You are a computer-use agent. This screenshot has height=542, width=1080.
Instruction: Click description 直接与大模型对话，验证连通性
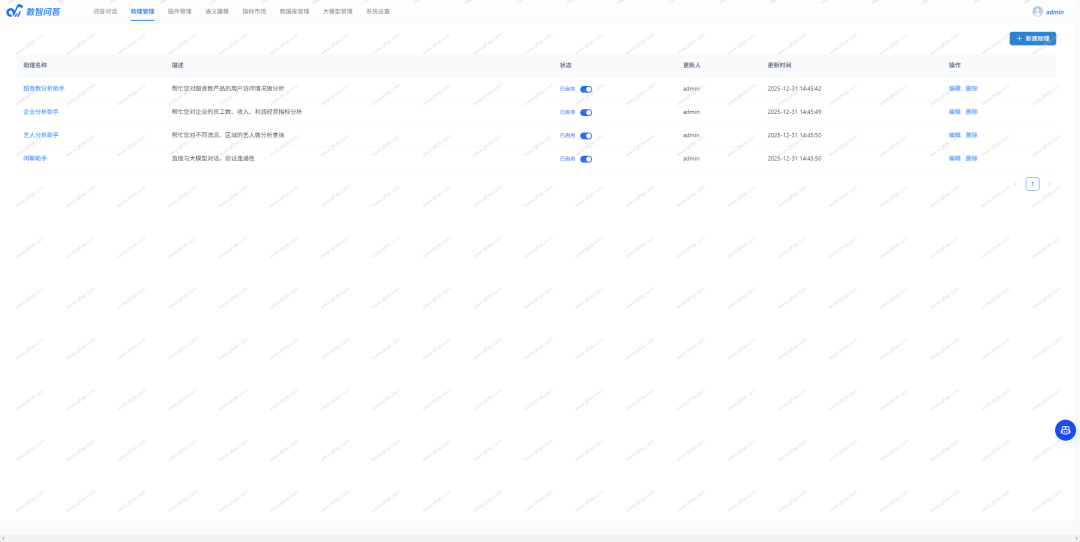(213, 158)
